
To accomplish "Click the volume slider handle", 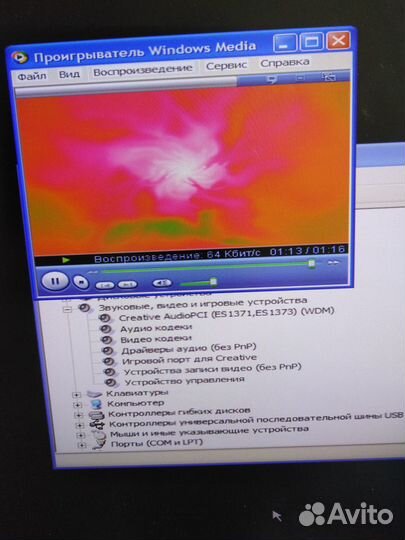I will [213, 282].
